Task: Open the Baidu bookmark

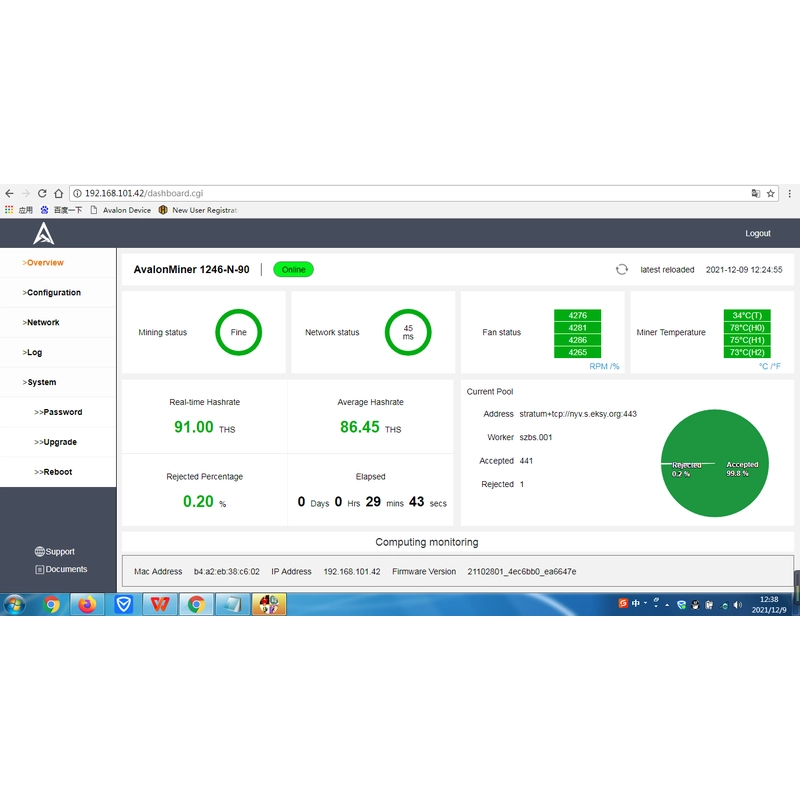Action: tap(61, 210)
